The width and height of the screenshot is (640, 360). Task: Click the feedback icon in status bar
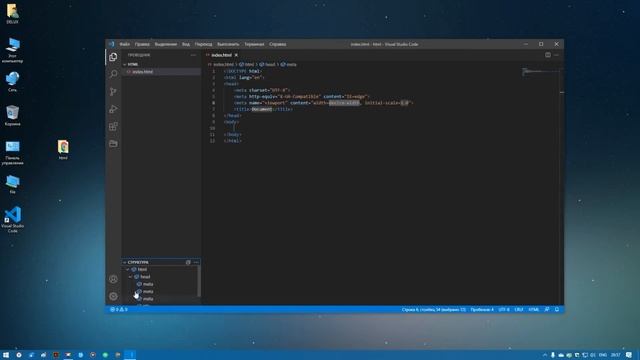[x=547, y=309]
